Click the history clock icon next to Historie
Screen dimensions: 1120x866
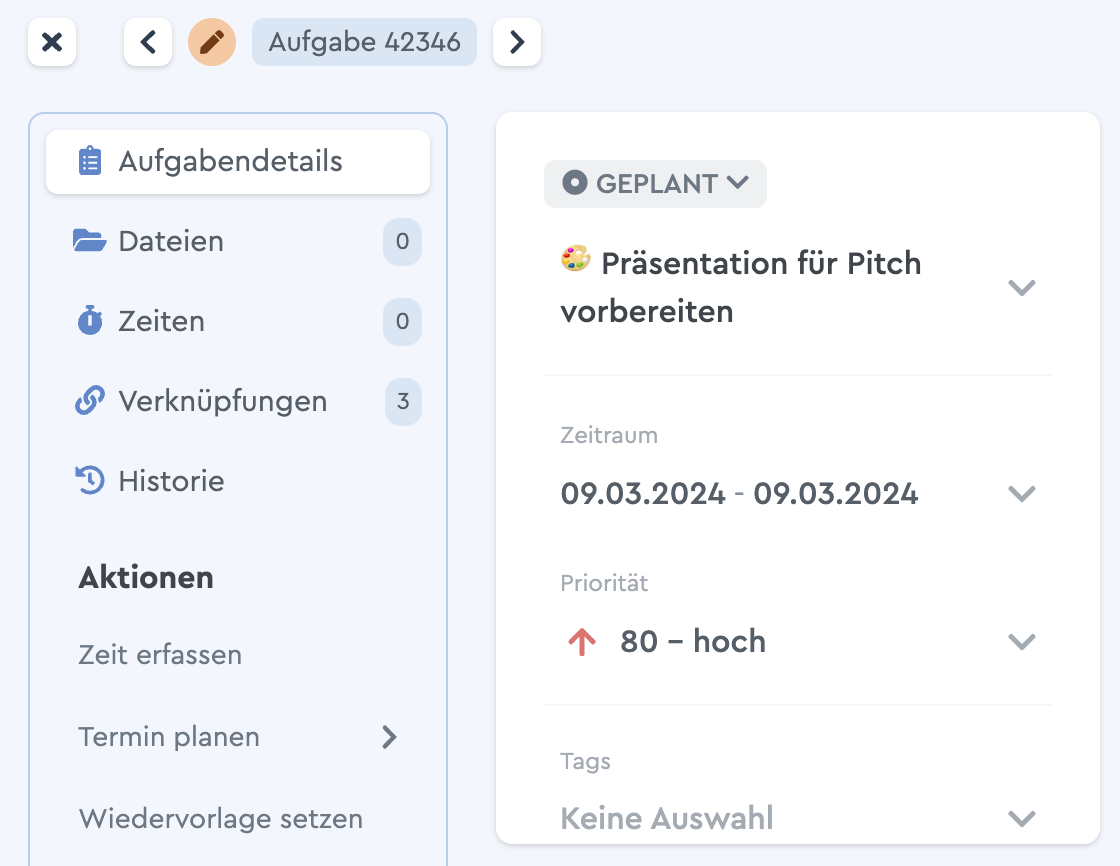coord(90,481)
